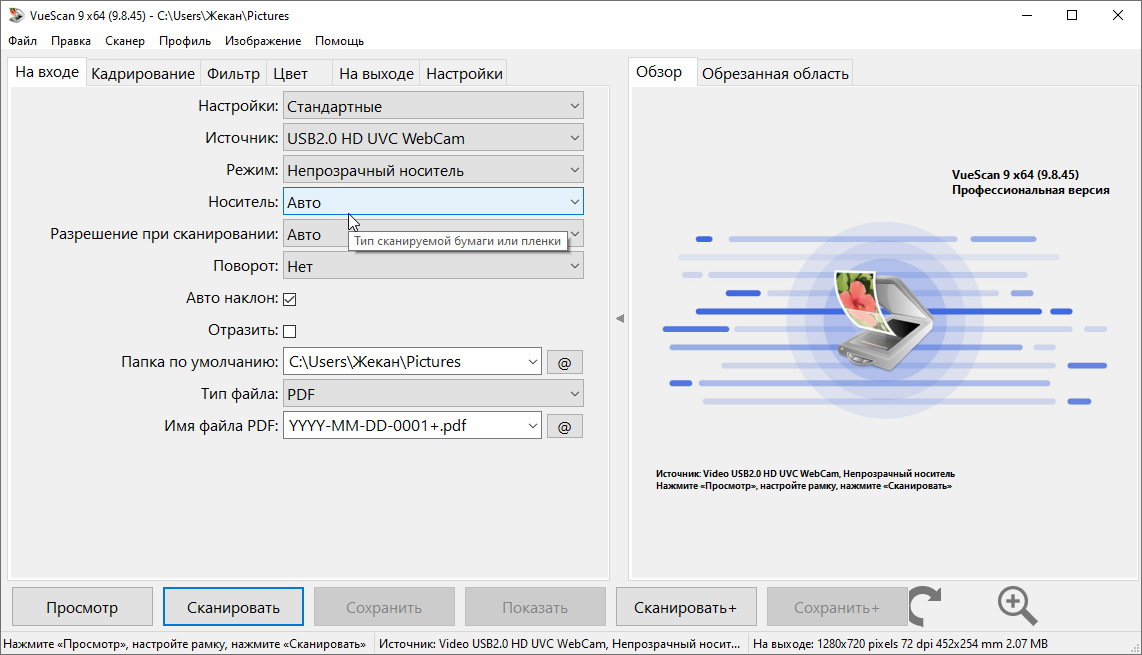
Task: Click the Источник: Video USB2.0 text in preview
Action: 805,474
